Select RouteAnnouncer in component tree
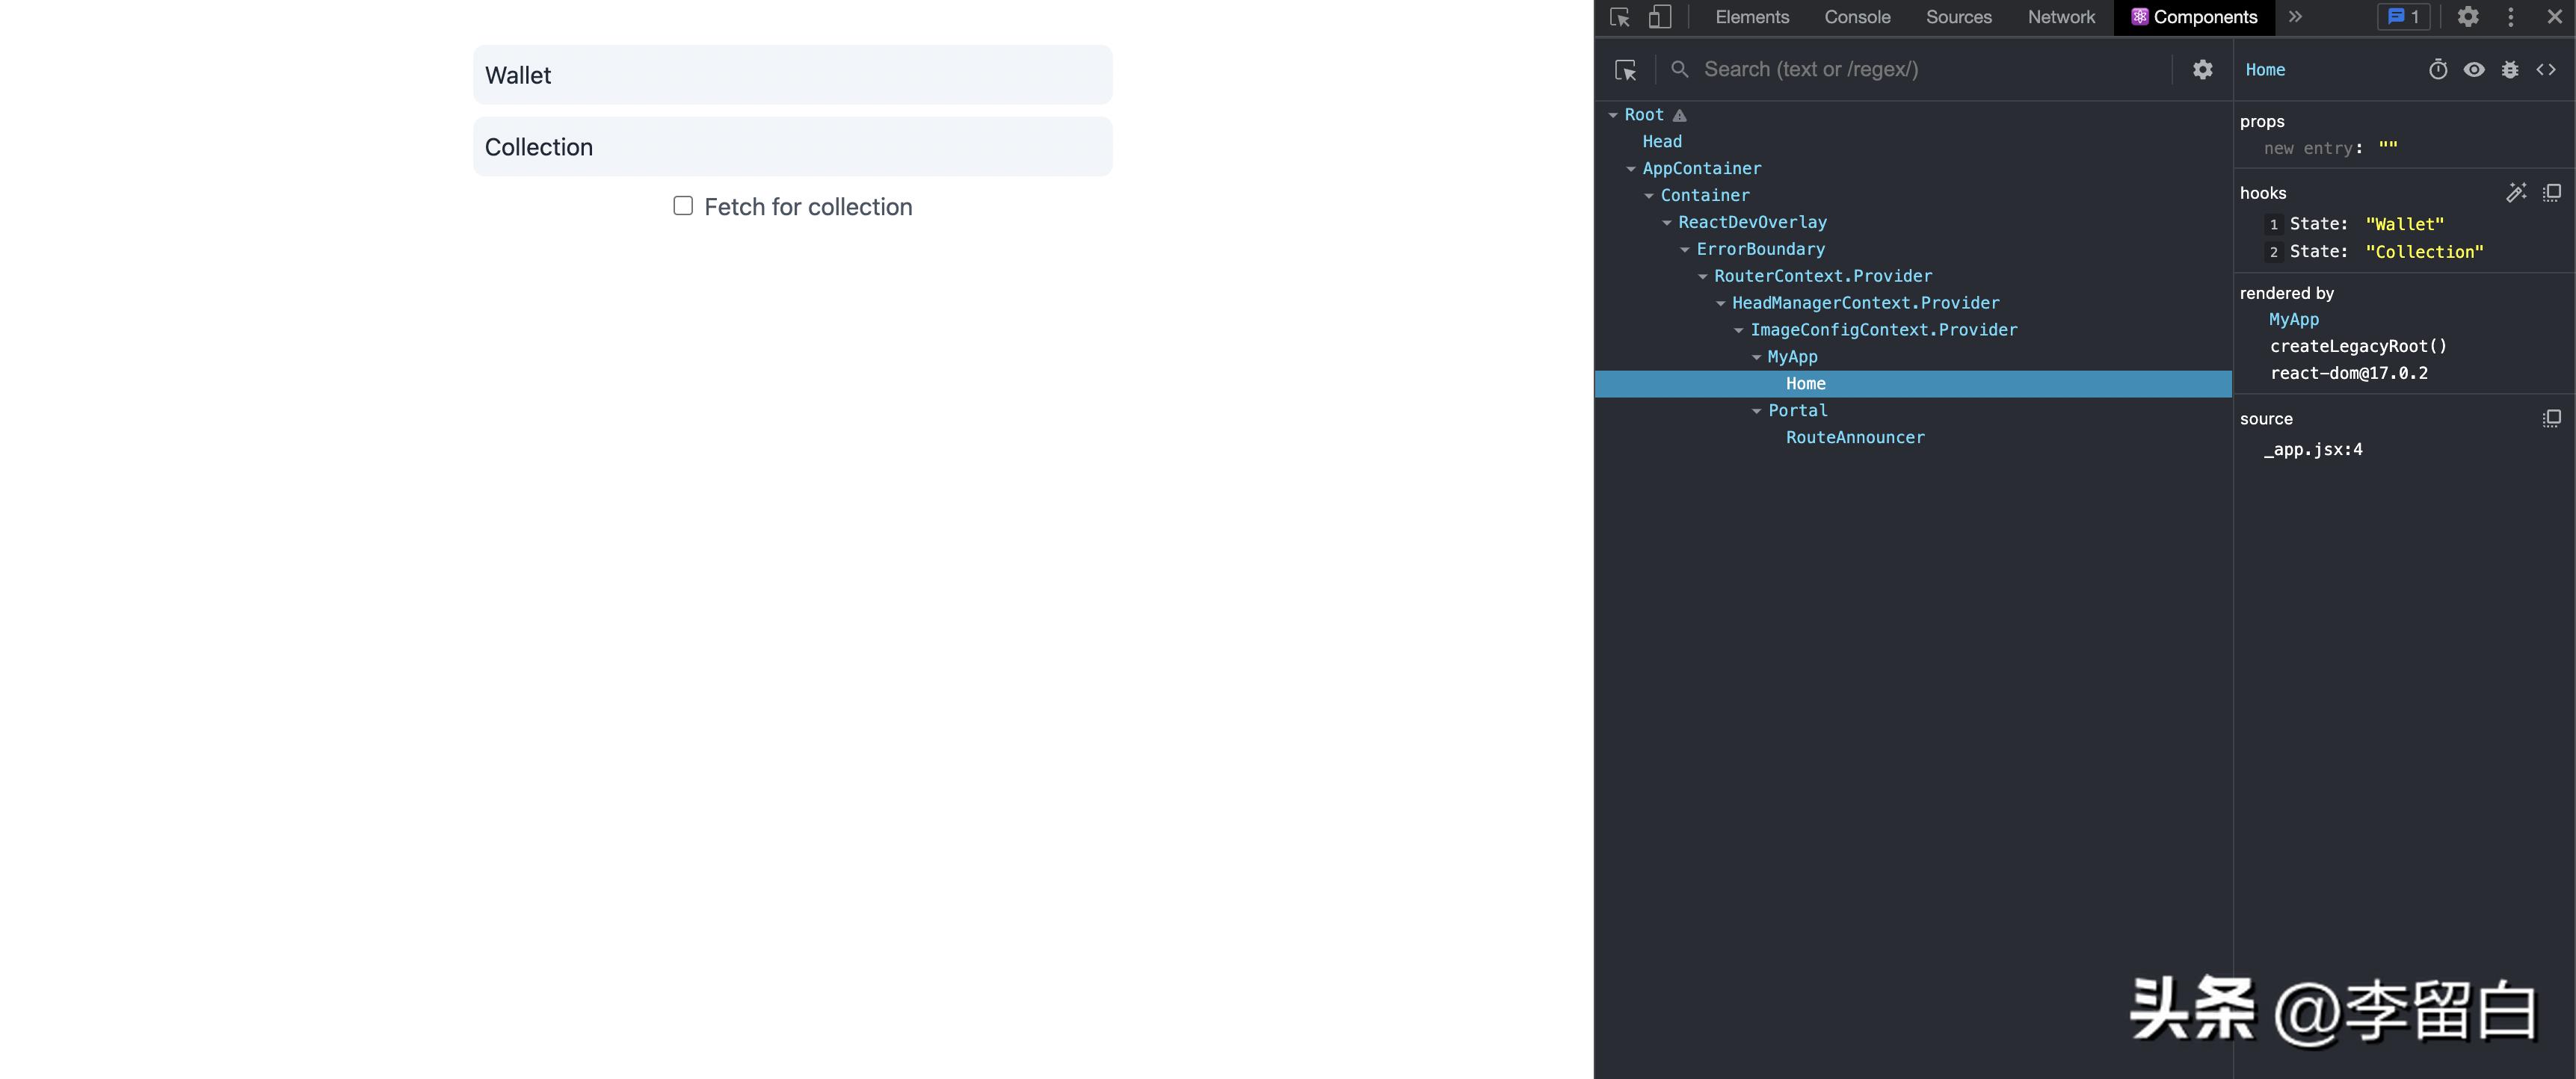 1855,438
